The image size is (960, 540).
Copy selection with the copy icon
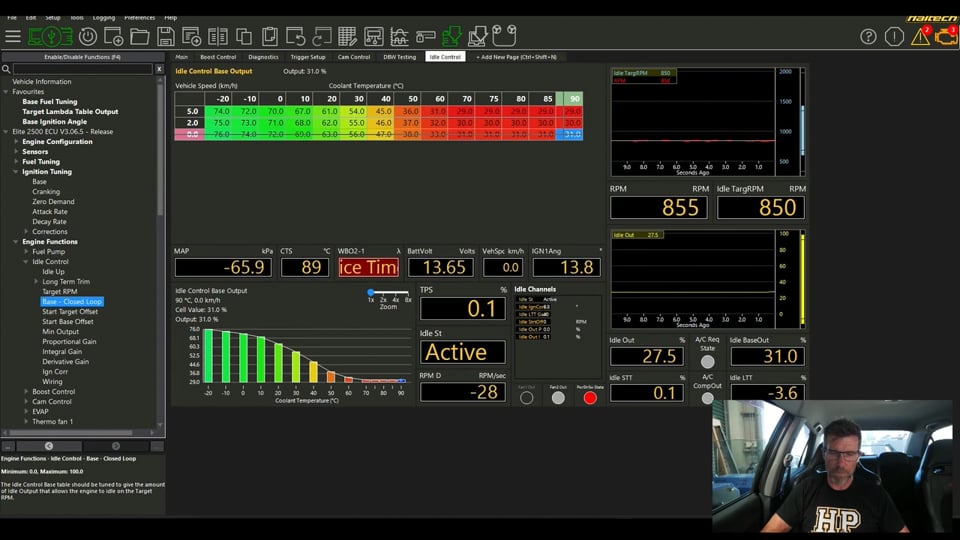pyautogui.click(x=244, y=37)
